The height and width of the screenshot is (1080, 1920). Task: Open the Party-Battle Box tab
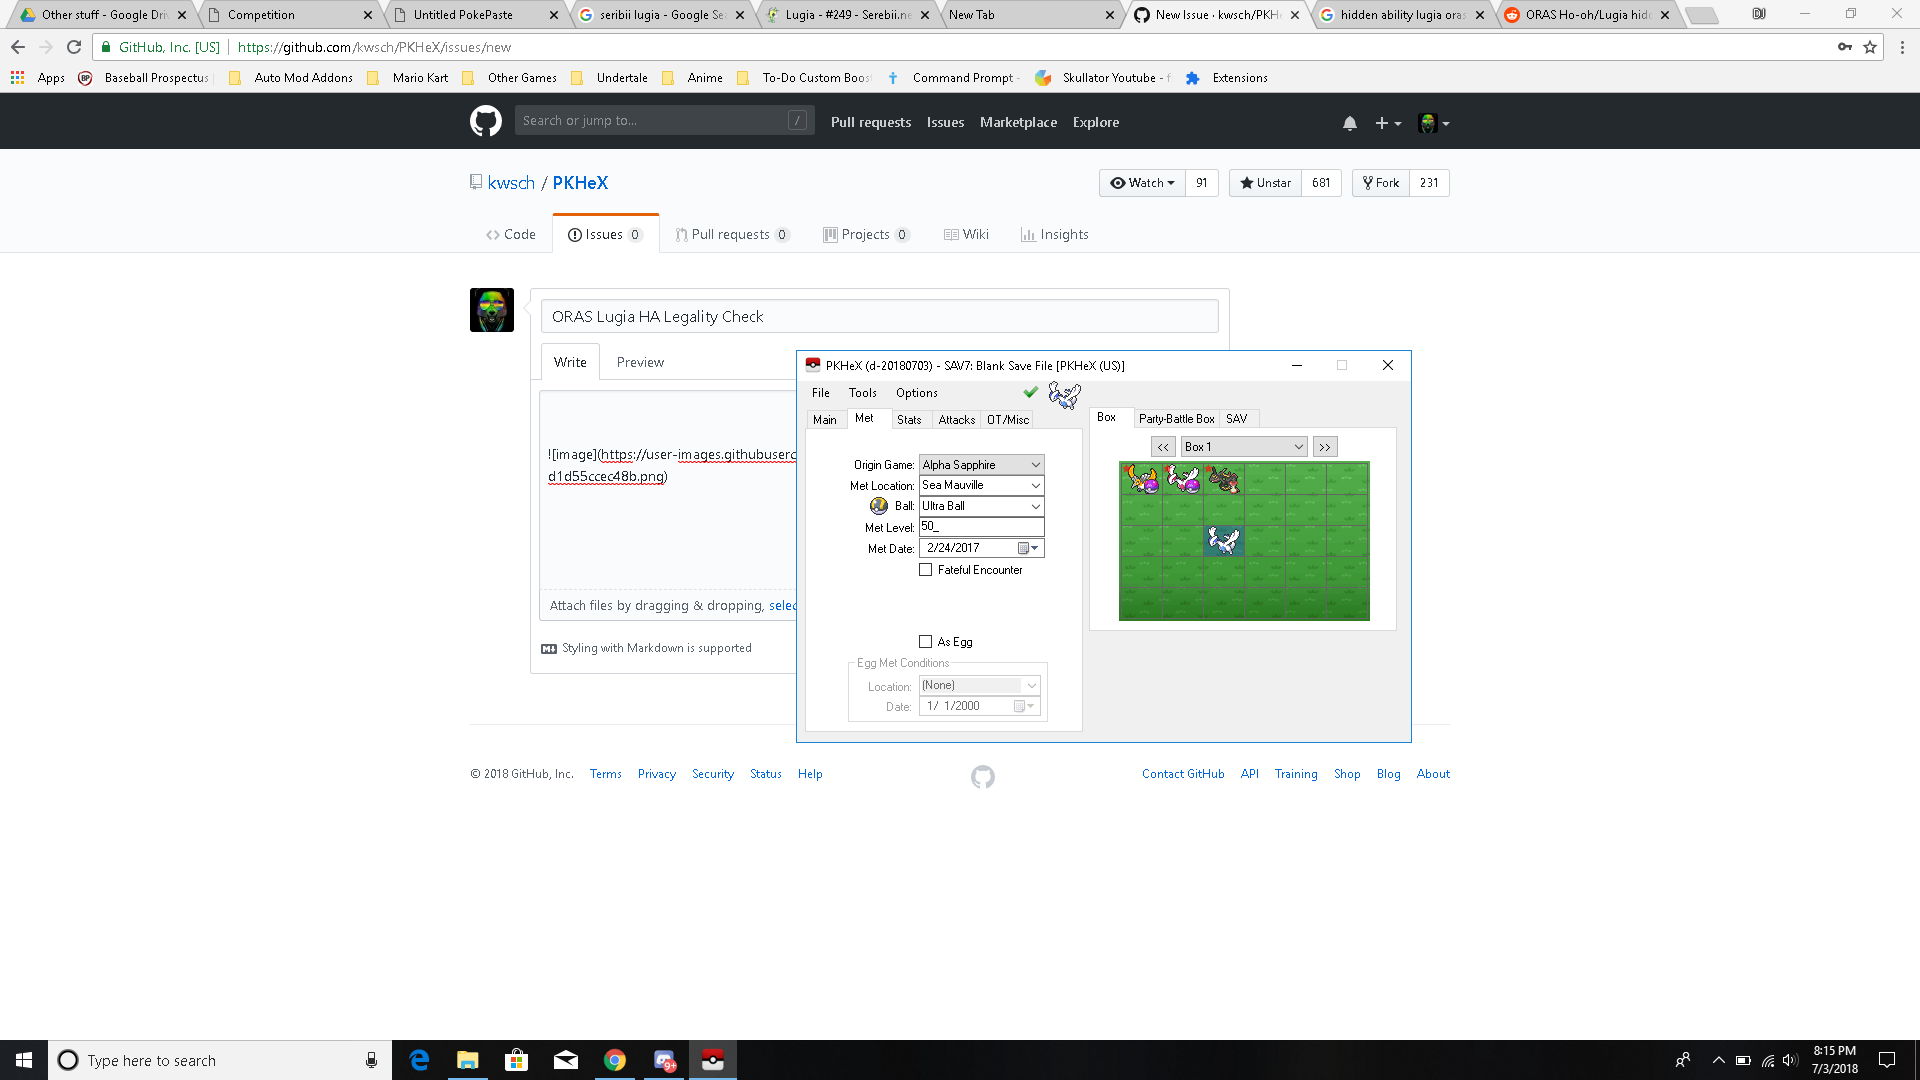pos(1176,419)
